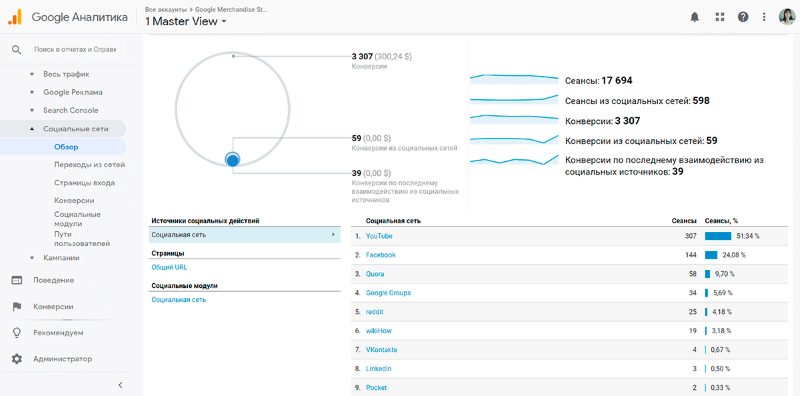Open the reddit social network link
This screenshot has height=396, width=800.
tap(374, 311)
